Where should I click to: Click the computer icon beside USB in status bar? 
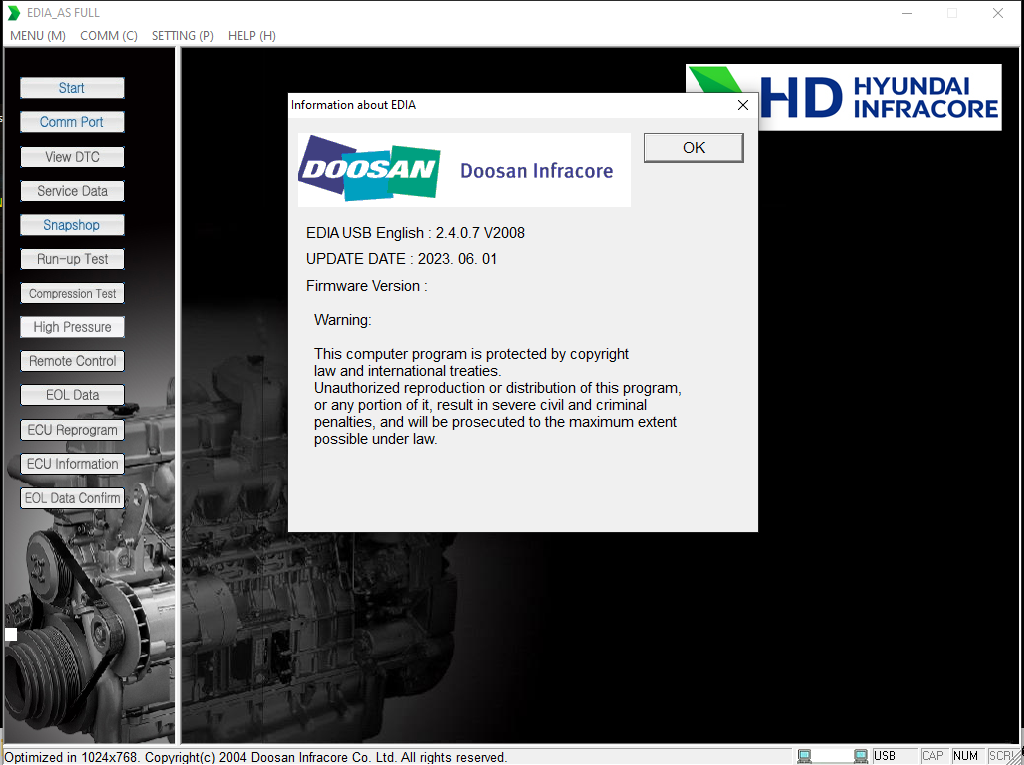(861, 756)
